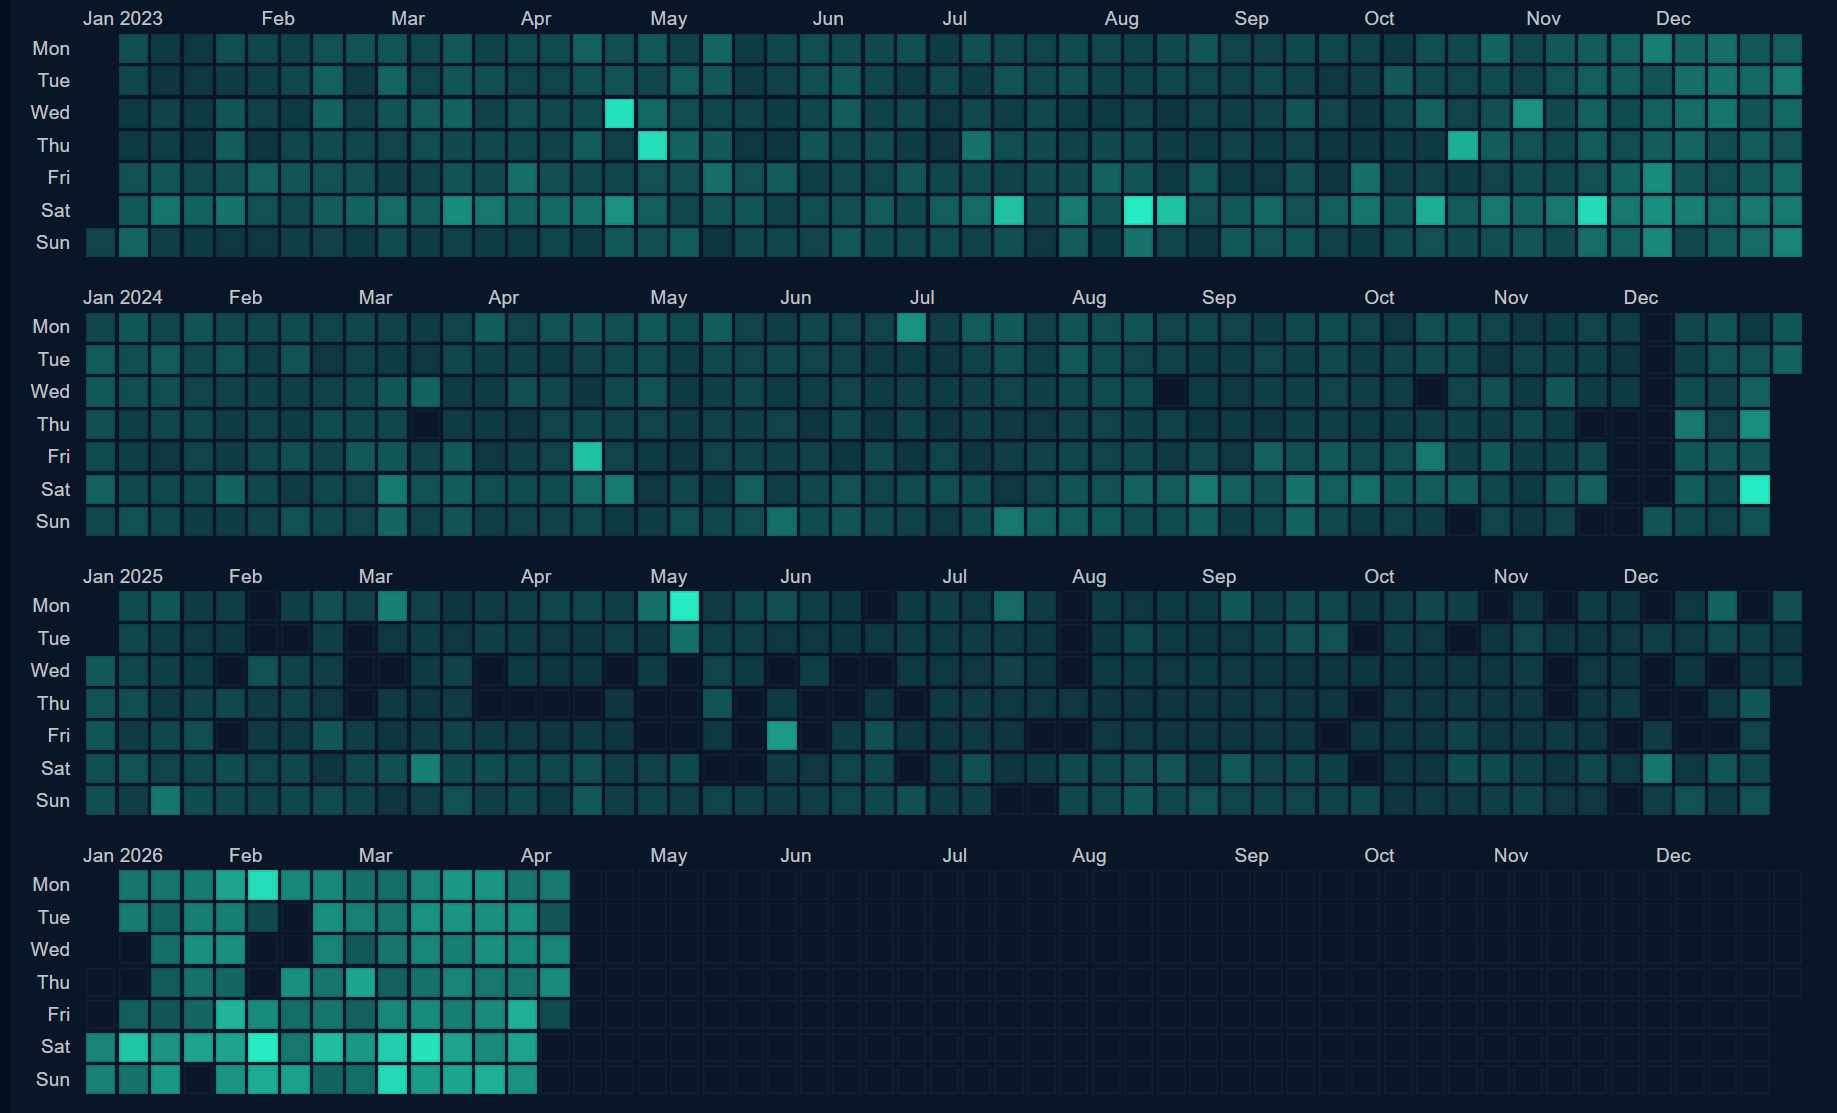Viewport: 1837px width, 1113px height.
Task: Click the Nov label above the 2024 heatmap
Action: click(x=1511, y=297)
